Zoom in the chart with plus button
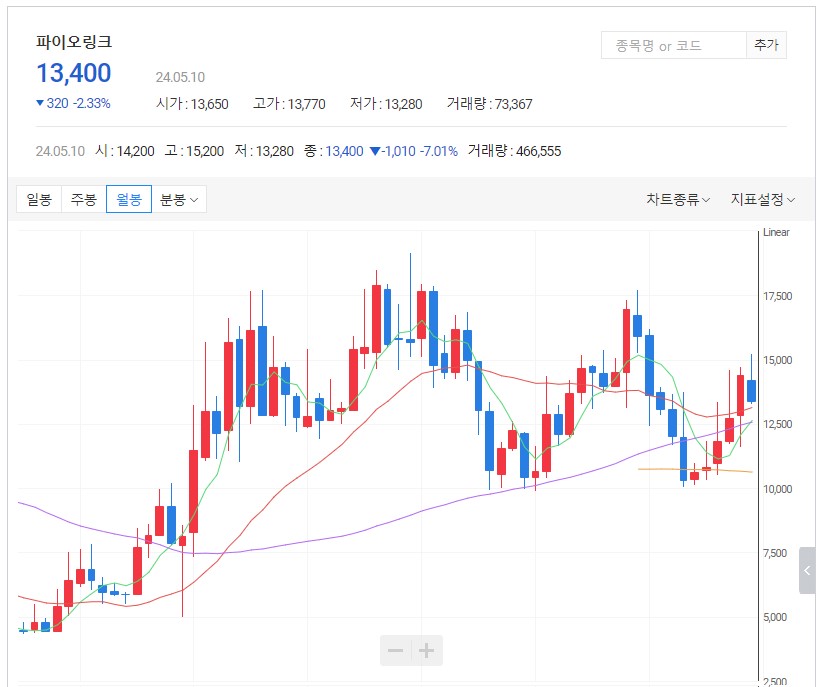Image resolution: width=821 pixels, height=687 pixels. click(427, 651)
